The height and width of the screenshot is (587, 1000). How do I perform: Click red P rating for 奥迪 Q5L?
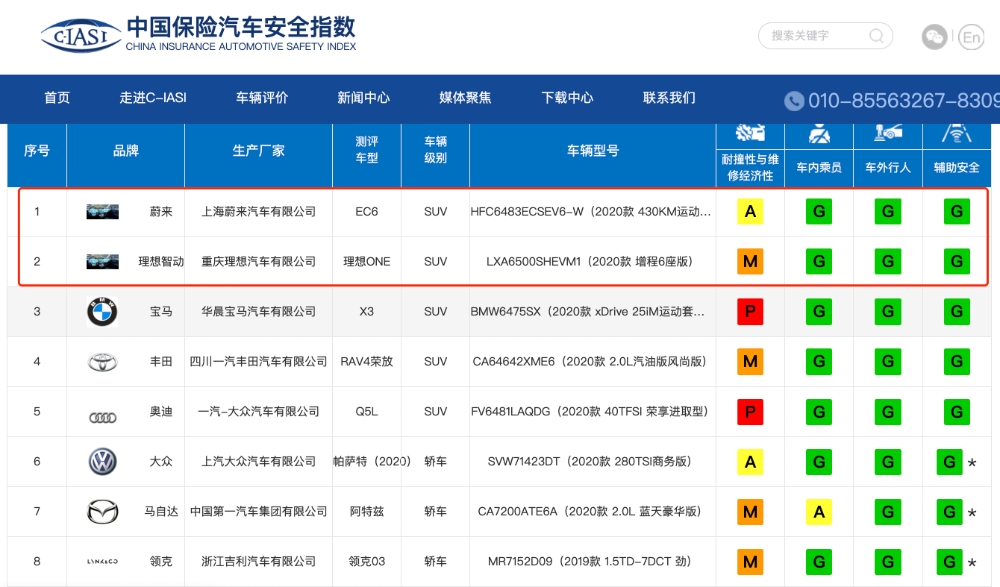750,412
